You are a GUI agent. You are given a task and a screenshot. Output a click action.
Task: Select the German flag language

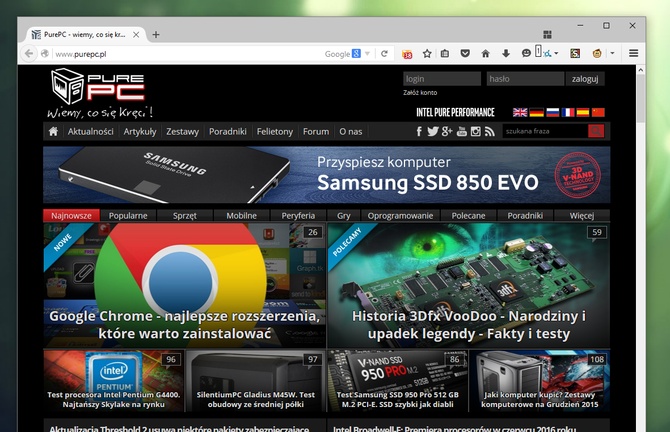[536, 112]
